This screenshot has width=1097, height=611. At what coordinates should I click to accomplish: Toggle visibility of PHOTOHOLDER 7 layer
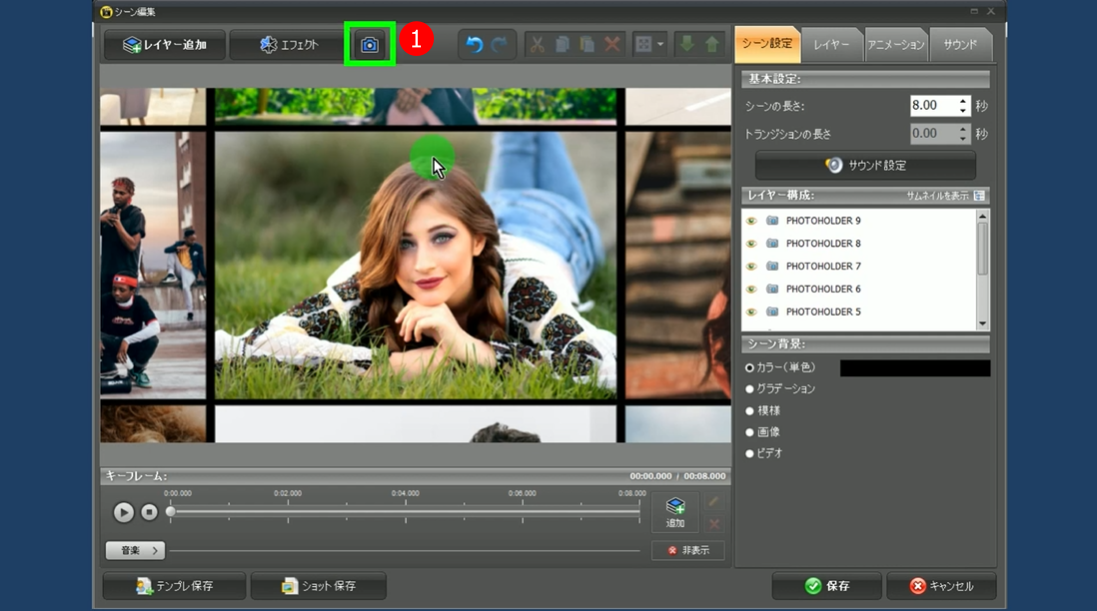[751, 267]
